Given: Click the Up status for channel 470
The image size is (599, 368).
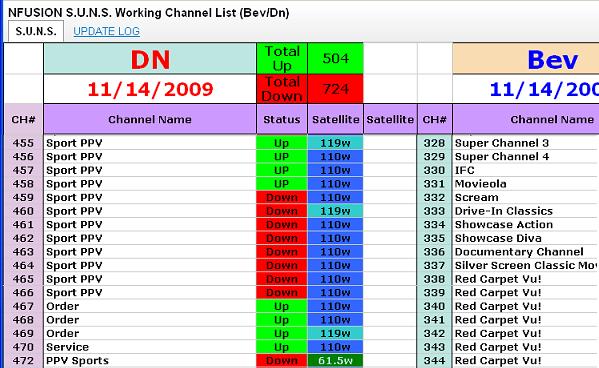Looking at the screenshot, I should (282, 347).
